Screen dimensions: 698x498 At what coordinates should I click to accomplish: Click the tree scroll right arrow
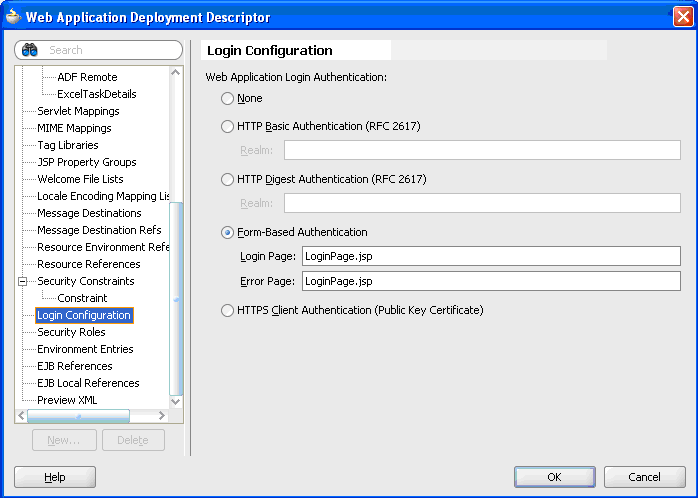pyautogui.click(x=162, y=416)
